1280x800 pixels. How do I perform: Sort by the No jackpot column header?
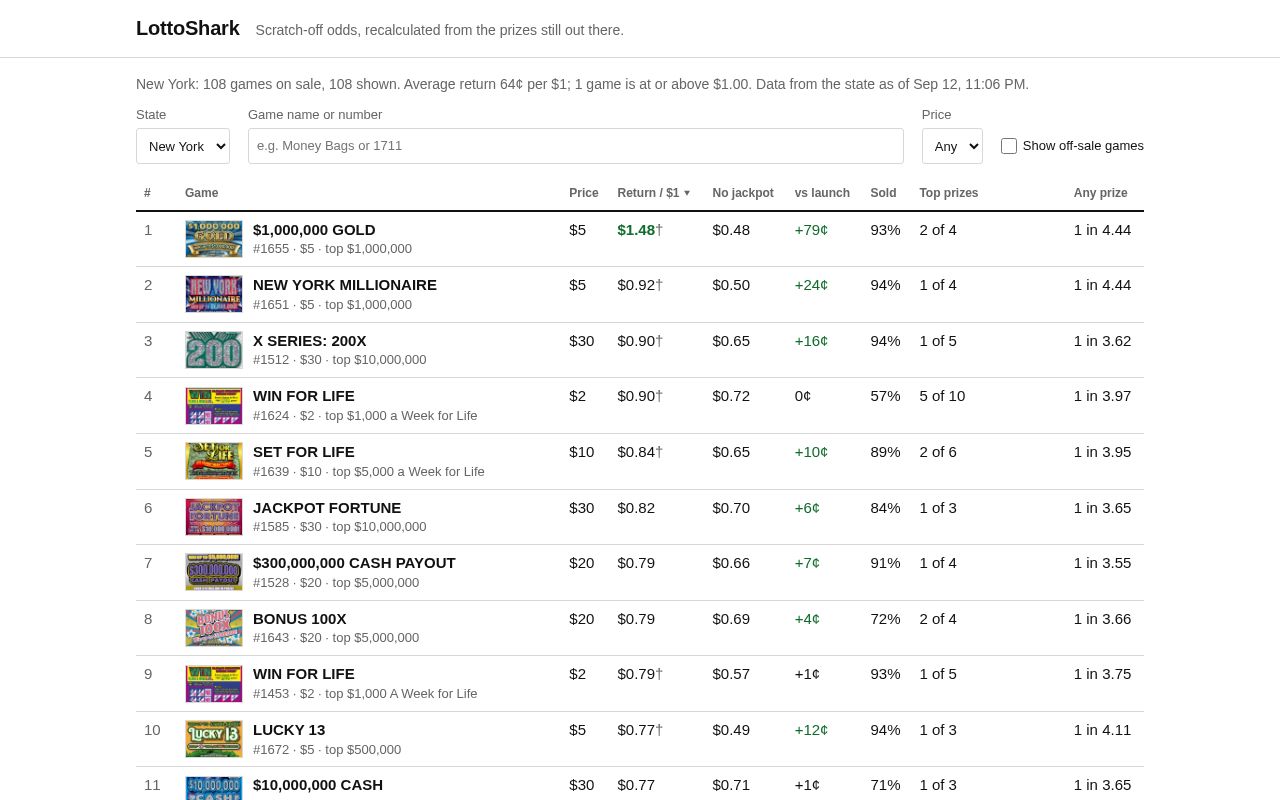point(743,193)
